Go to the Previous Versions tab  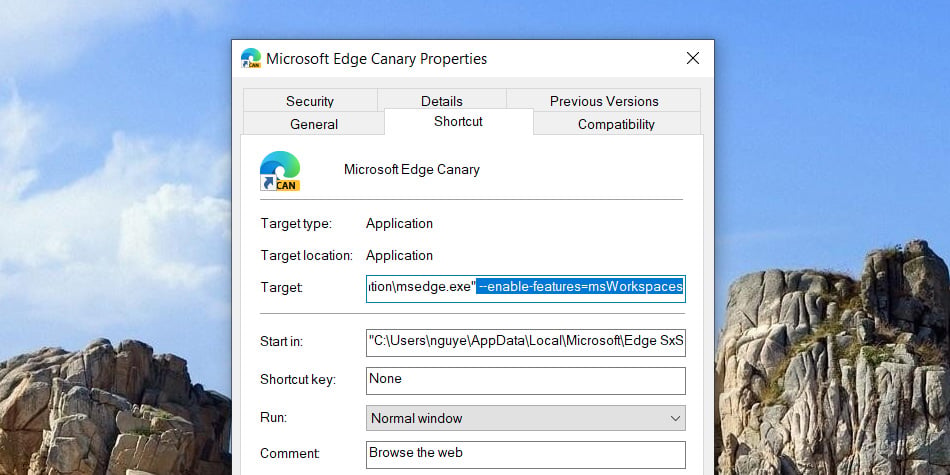604,101
